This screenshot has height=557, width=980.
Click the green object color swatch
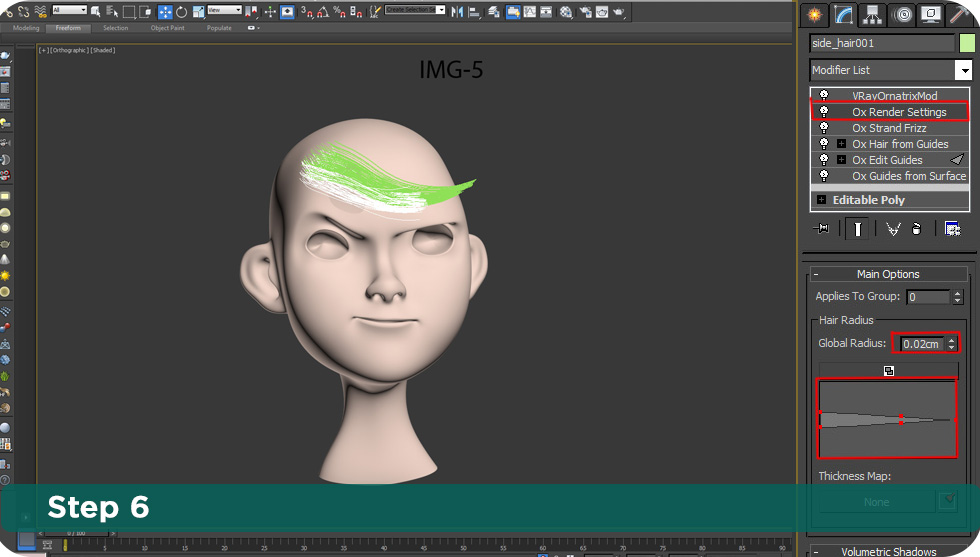(966, 44)
